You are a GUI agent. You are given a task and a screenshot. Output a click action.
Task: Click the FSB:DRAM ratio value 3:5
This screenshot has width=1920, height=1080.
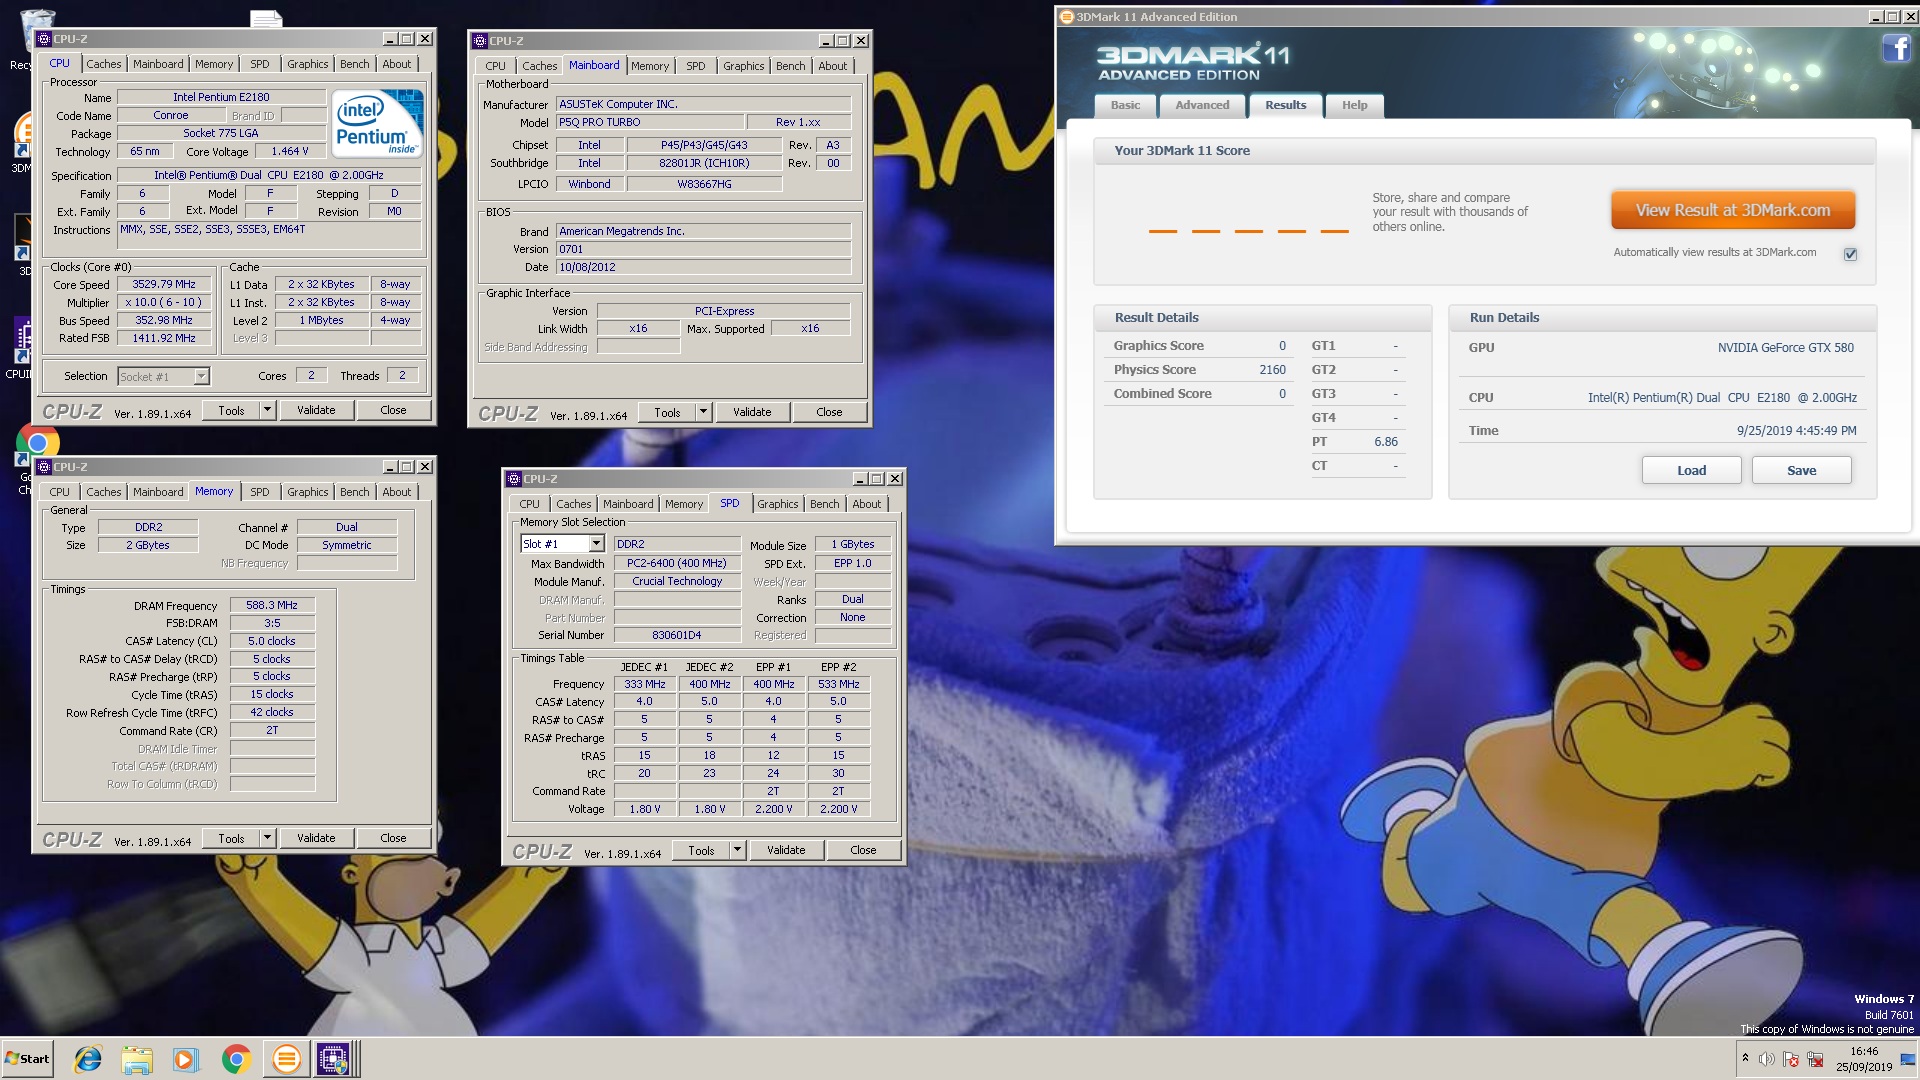(272, 623)
